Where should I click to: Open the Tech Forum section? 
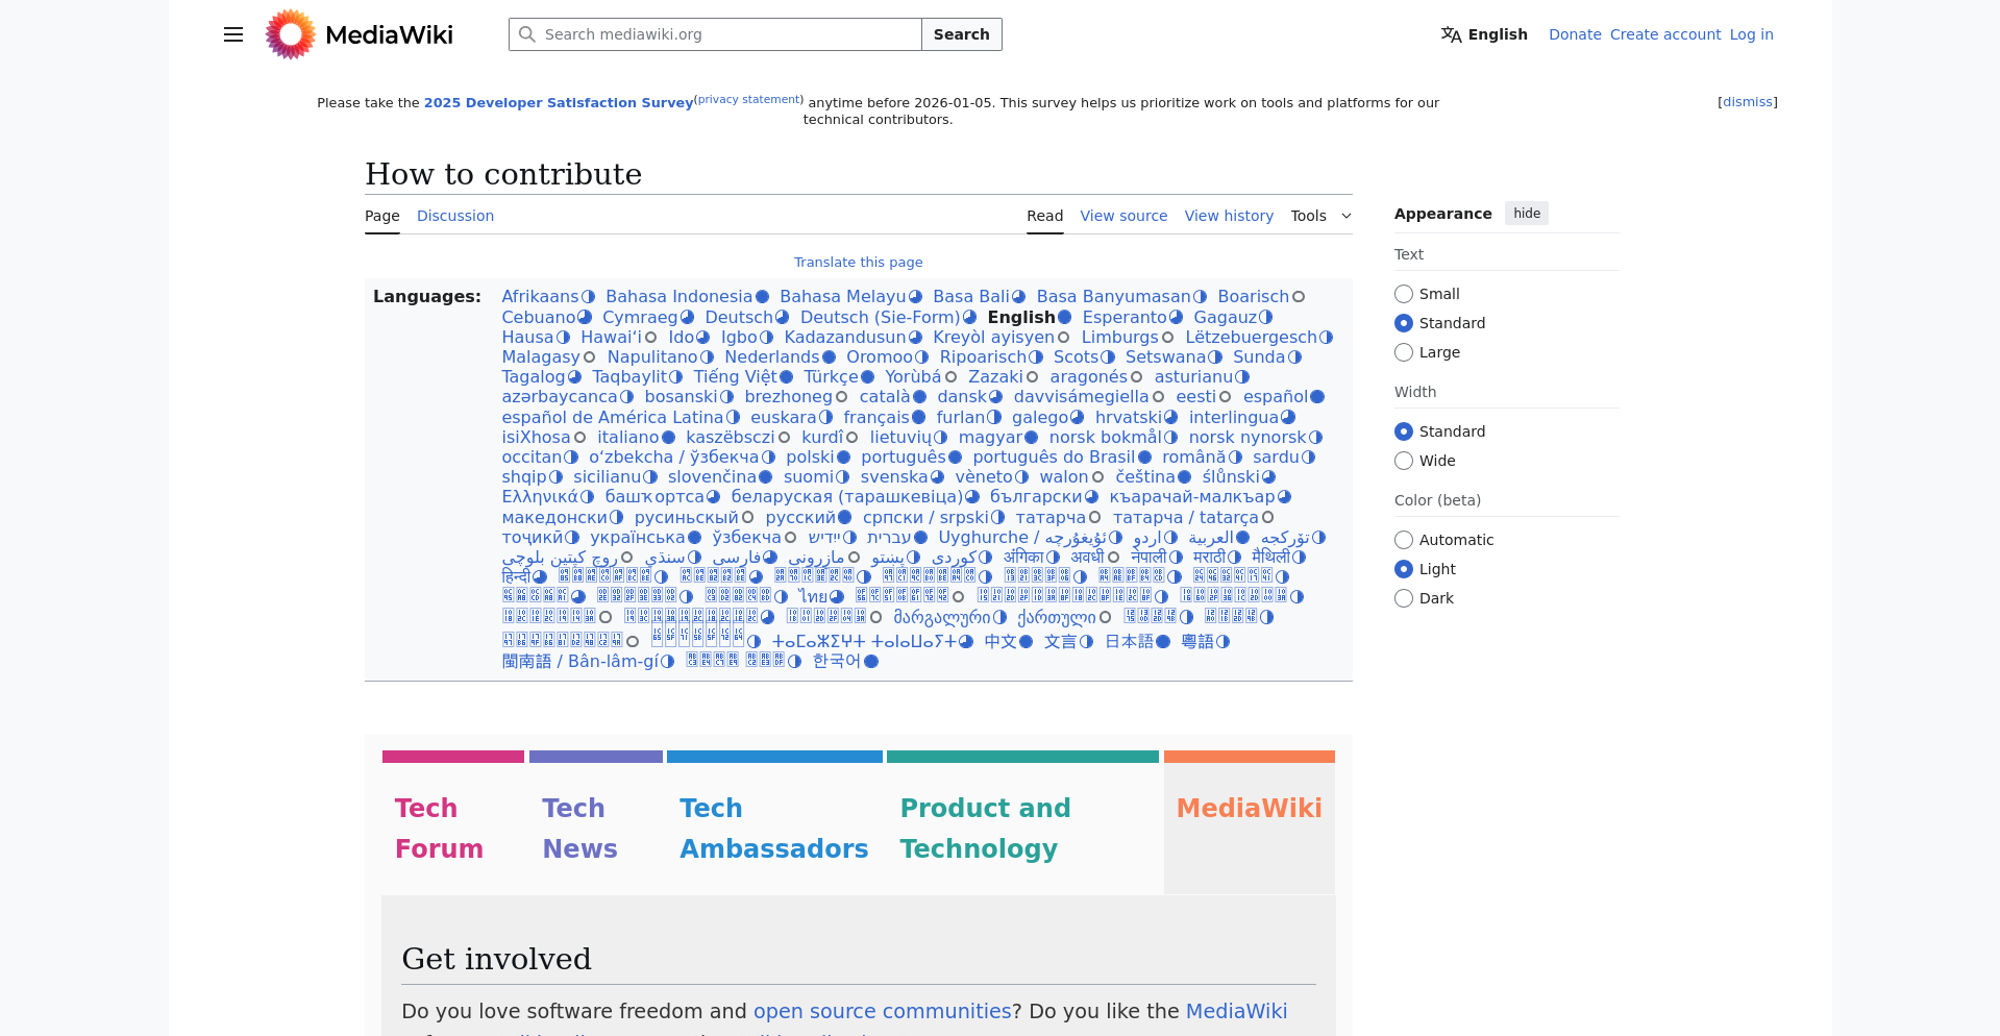tap(439, 828)
